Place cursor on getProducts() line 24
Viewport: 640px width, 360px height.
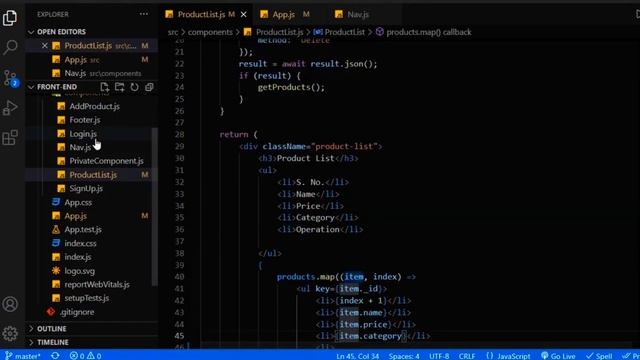pos(291,87)
